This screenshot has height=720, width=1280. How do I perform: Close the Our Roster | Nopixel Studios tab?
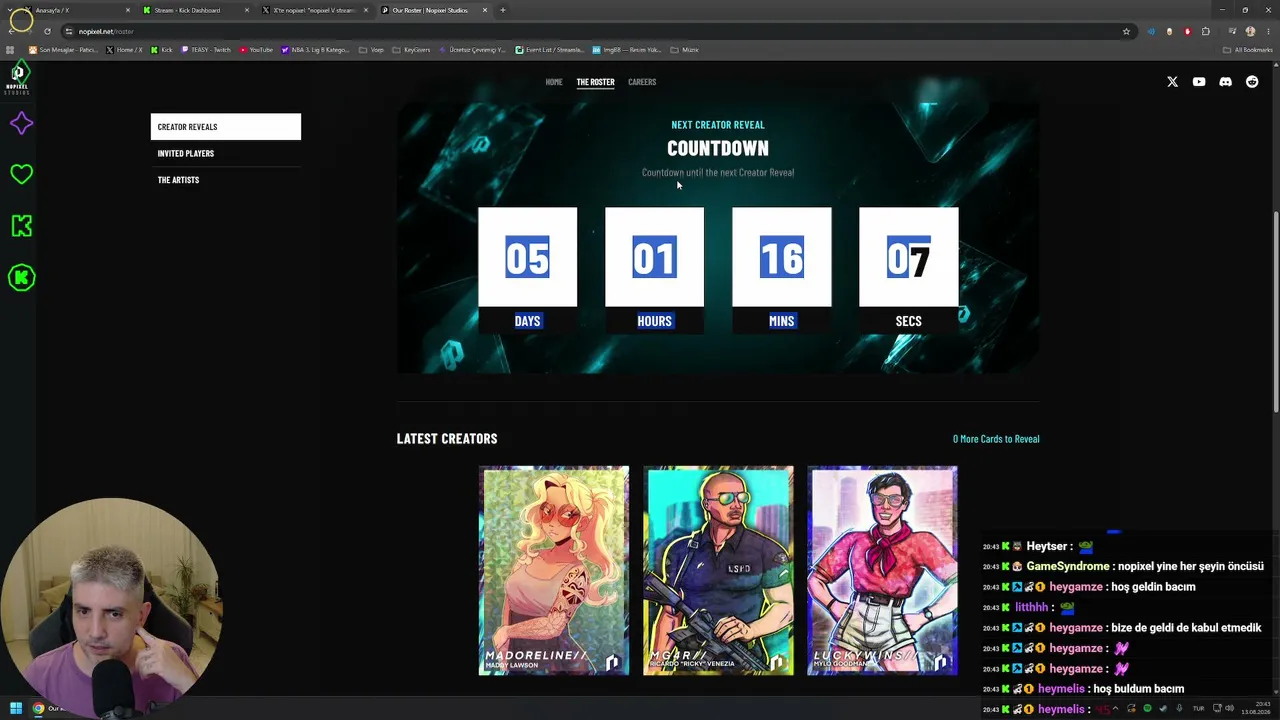click(x=485, y=10)
